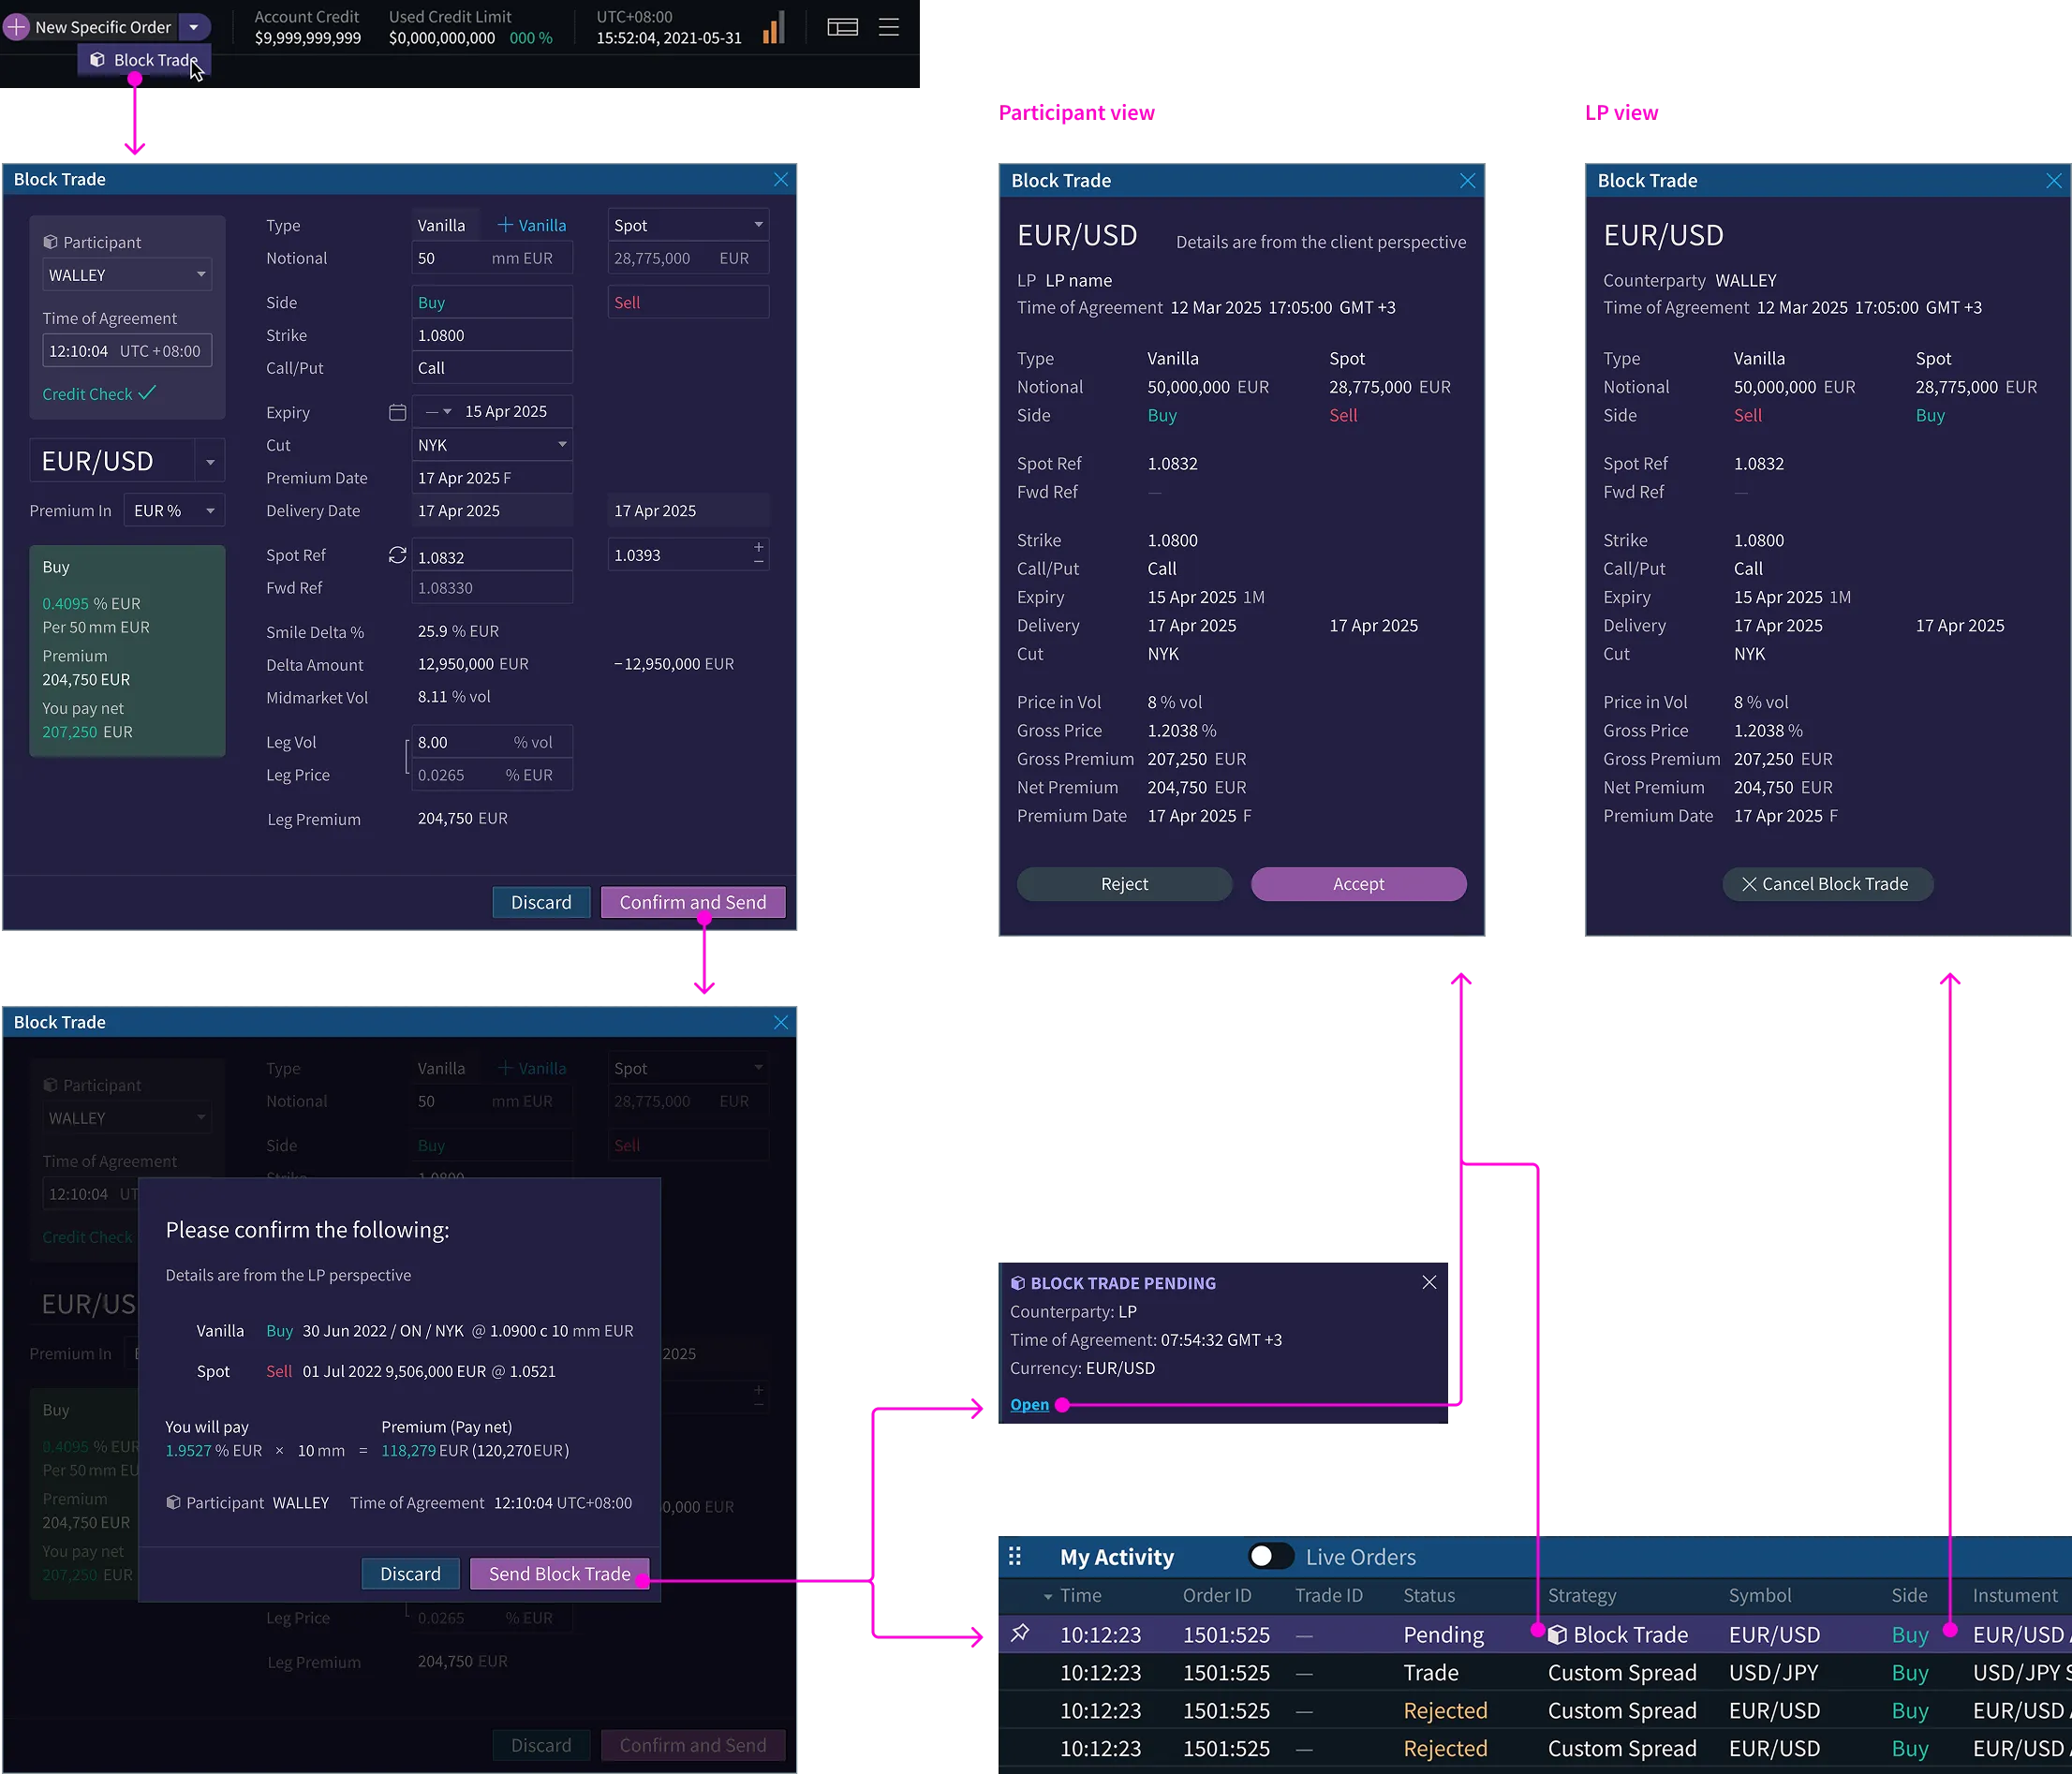Click the Strike input field
This screenshot has width=2072, height=1774.
(x=491, y=335)
